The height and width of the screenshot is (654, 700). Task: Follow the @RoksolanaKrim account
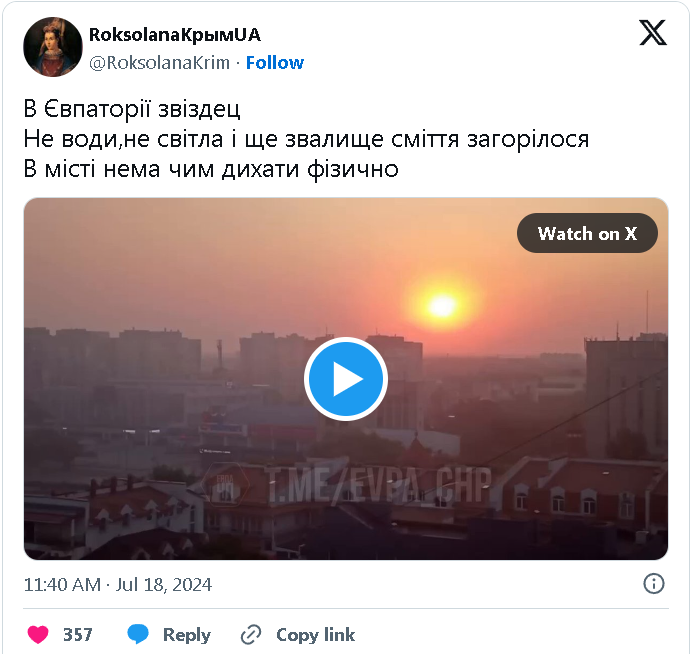click(275, 62)
